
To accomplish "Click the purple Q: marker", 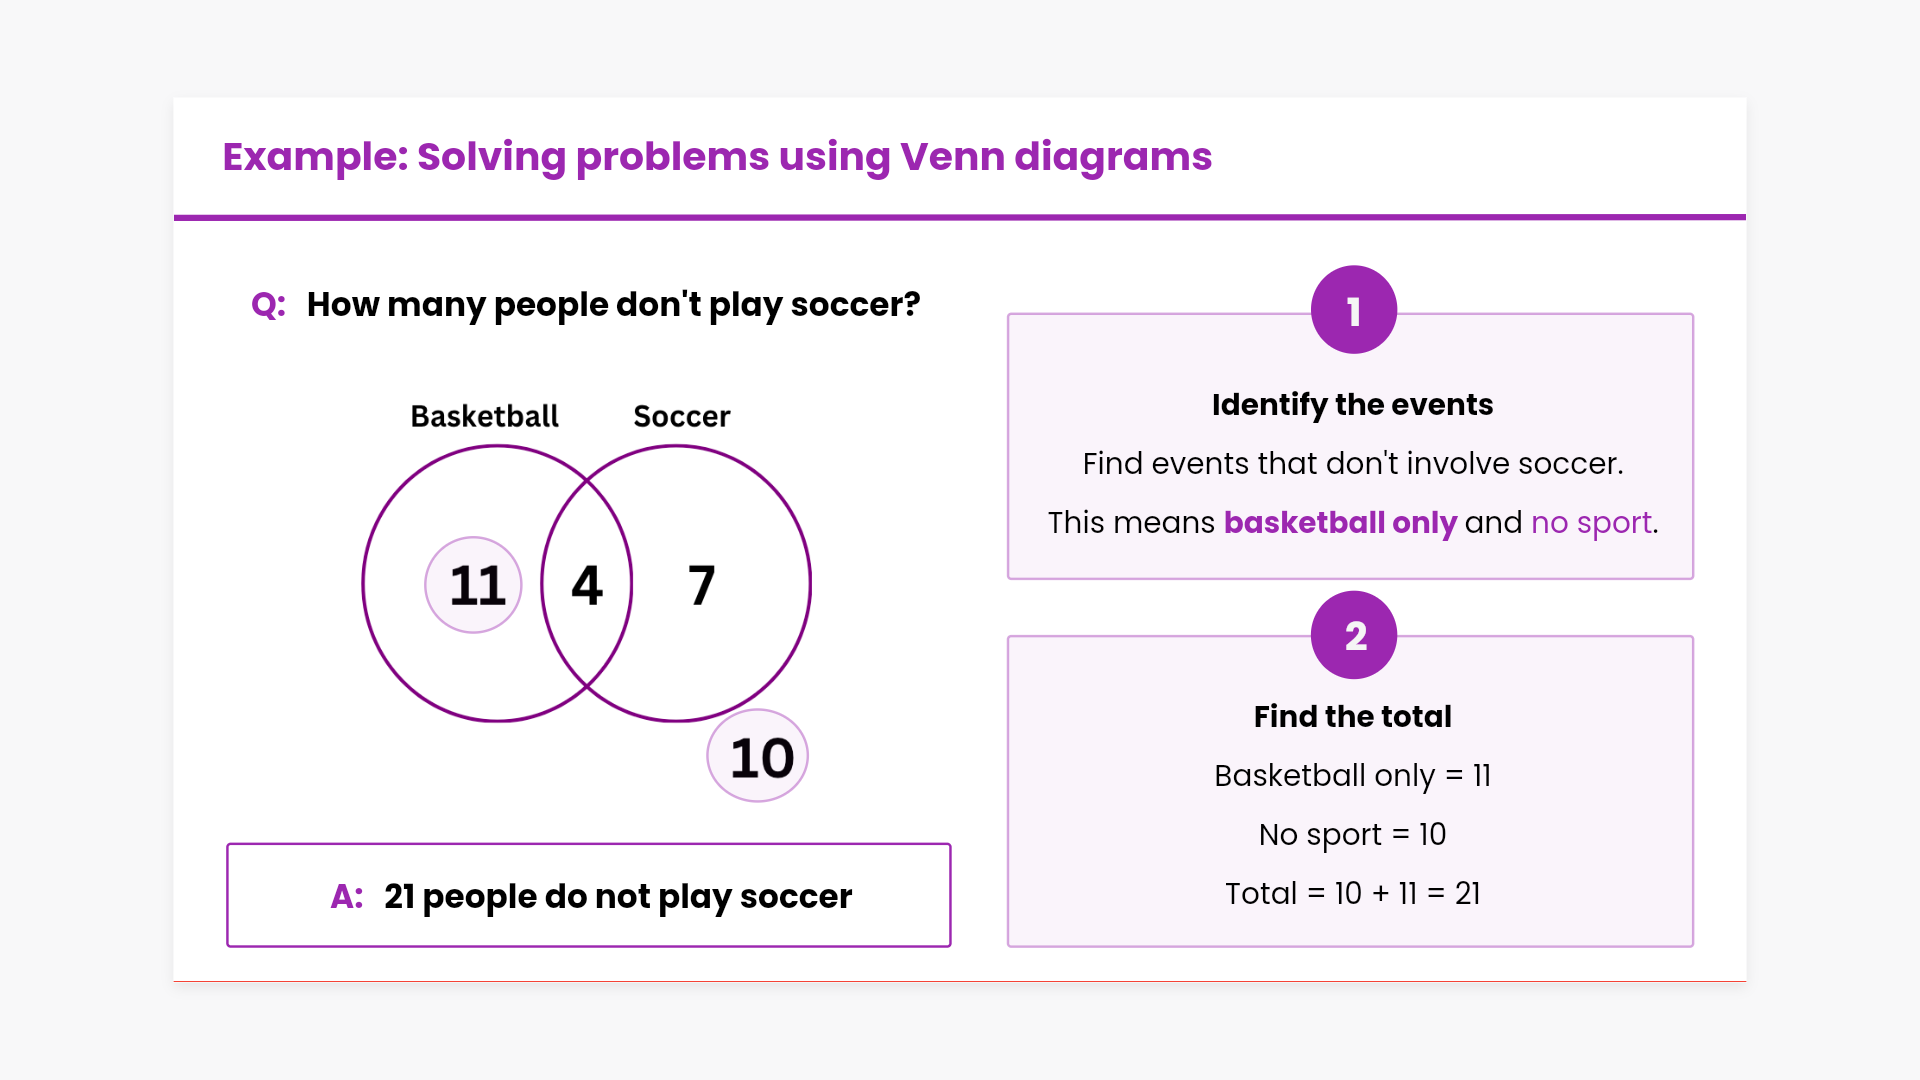I will (268, 304).
